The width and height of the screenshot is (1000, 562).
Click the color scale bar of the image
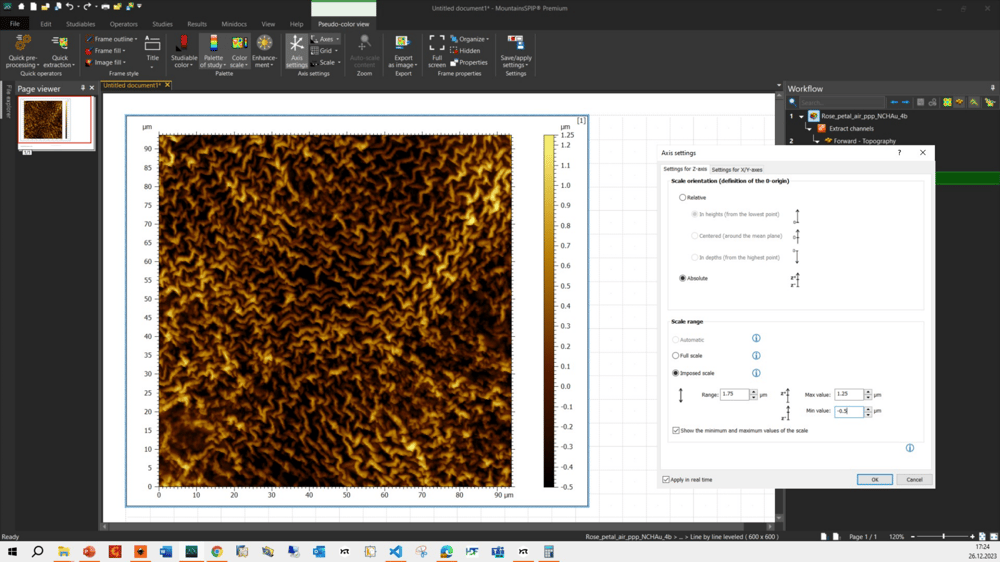tap(548, 311)
